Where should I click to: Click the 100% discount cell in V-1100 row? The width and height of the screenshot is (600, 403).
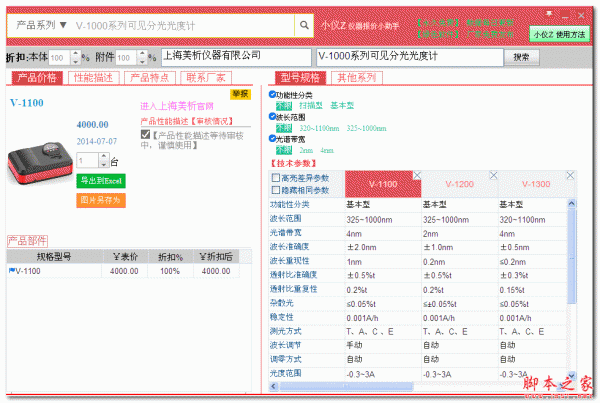point(170,271)
